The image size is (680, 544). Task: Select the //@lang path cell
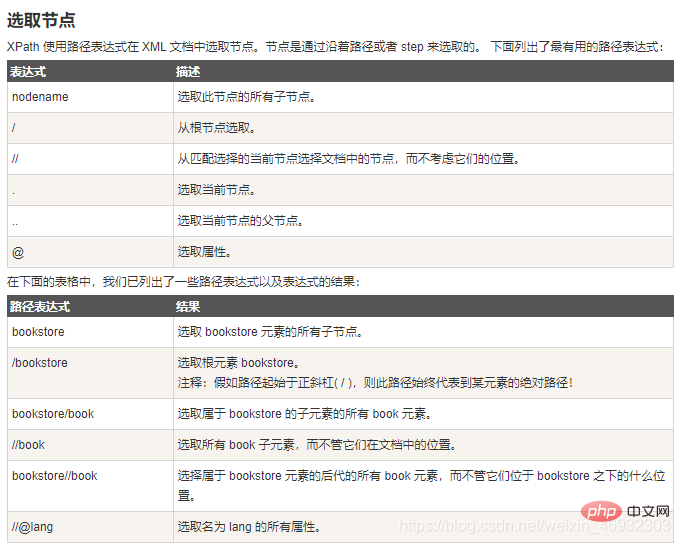pos(90,527)
